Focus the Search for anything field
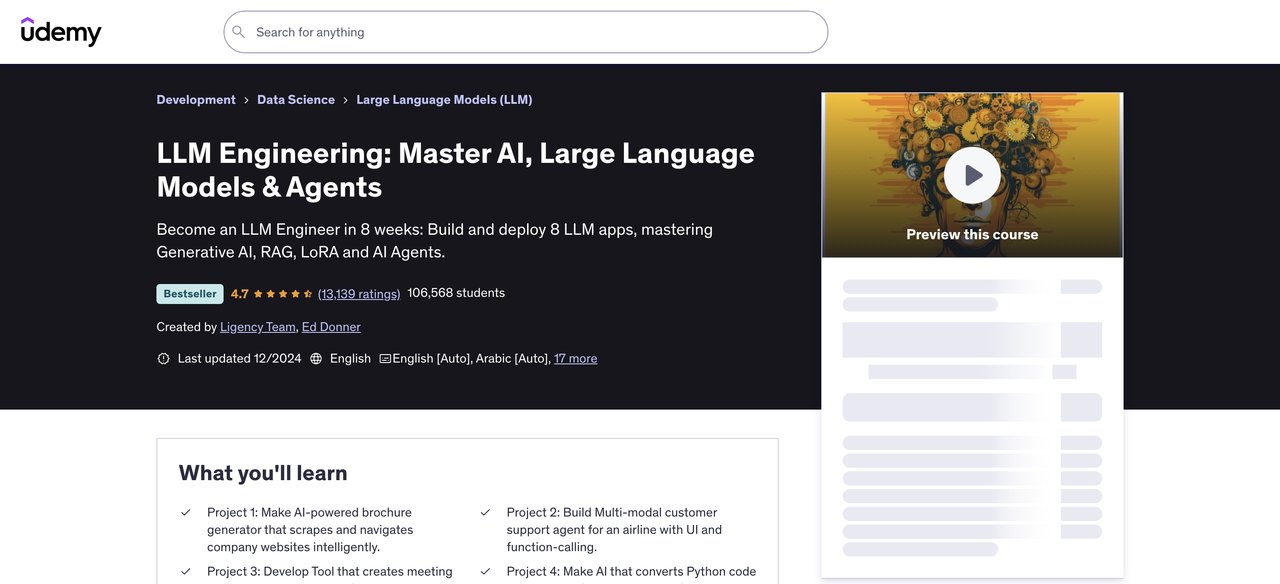 pos(526,32)
